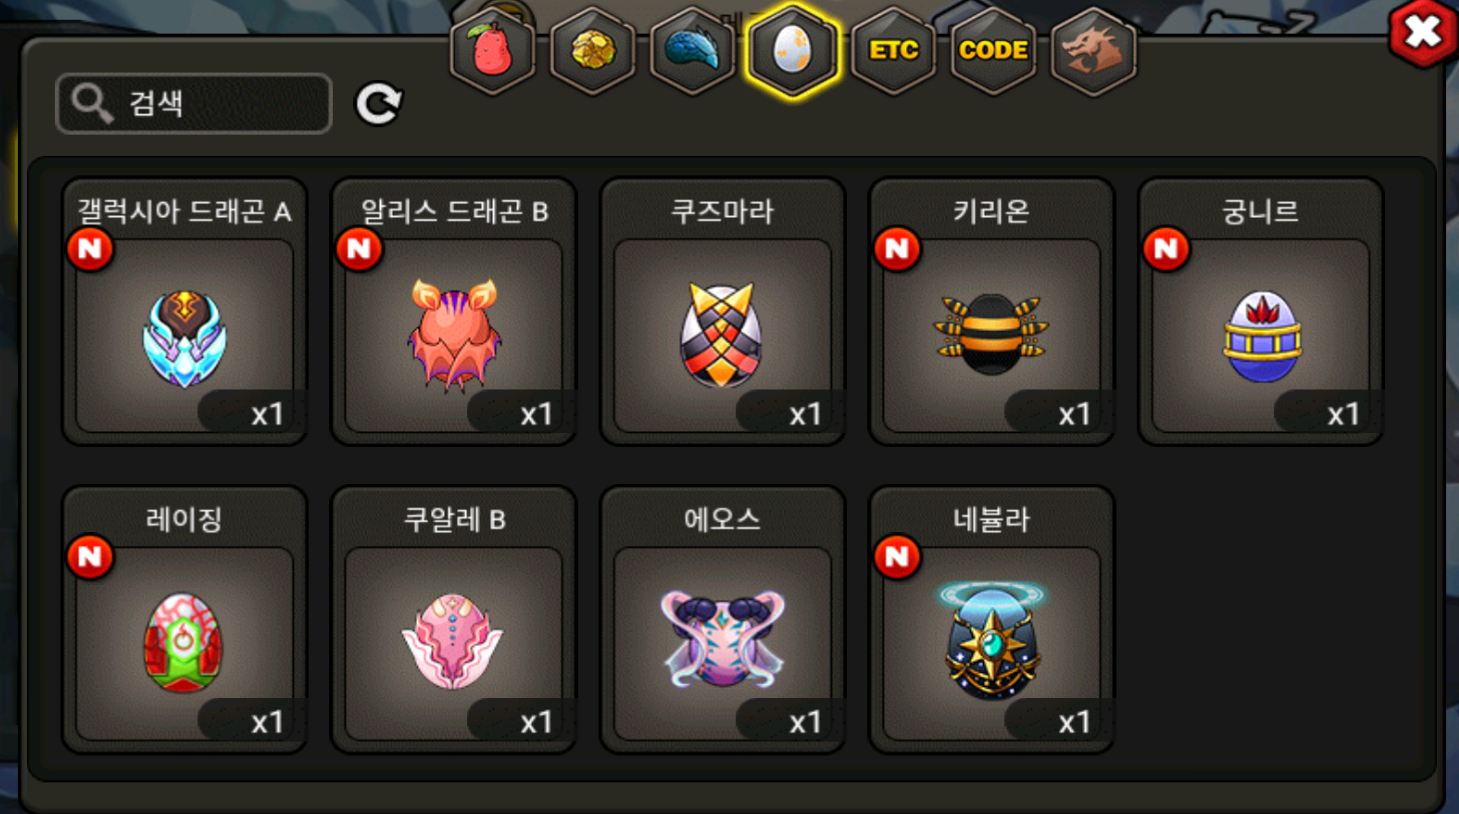Open the dragon head category tab
This screenshot has width=1459, height=814.
[x=1093, y=50]
